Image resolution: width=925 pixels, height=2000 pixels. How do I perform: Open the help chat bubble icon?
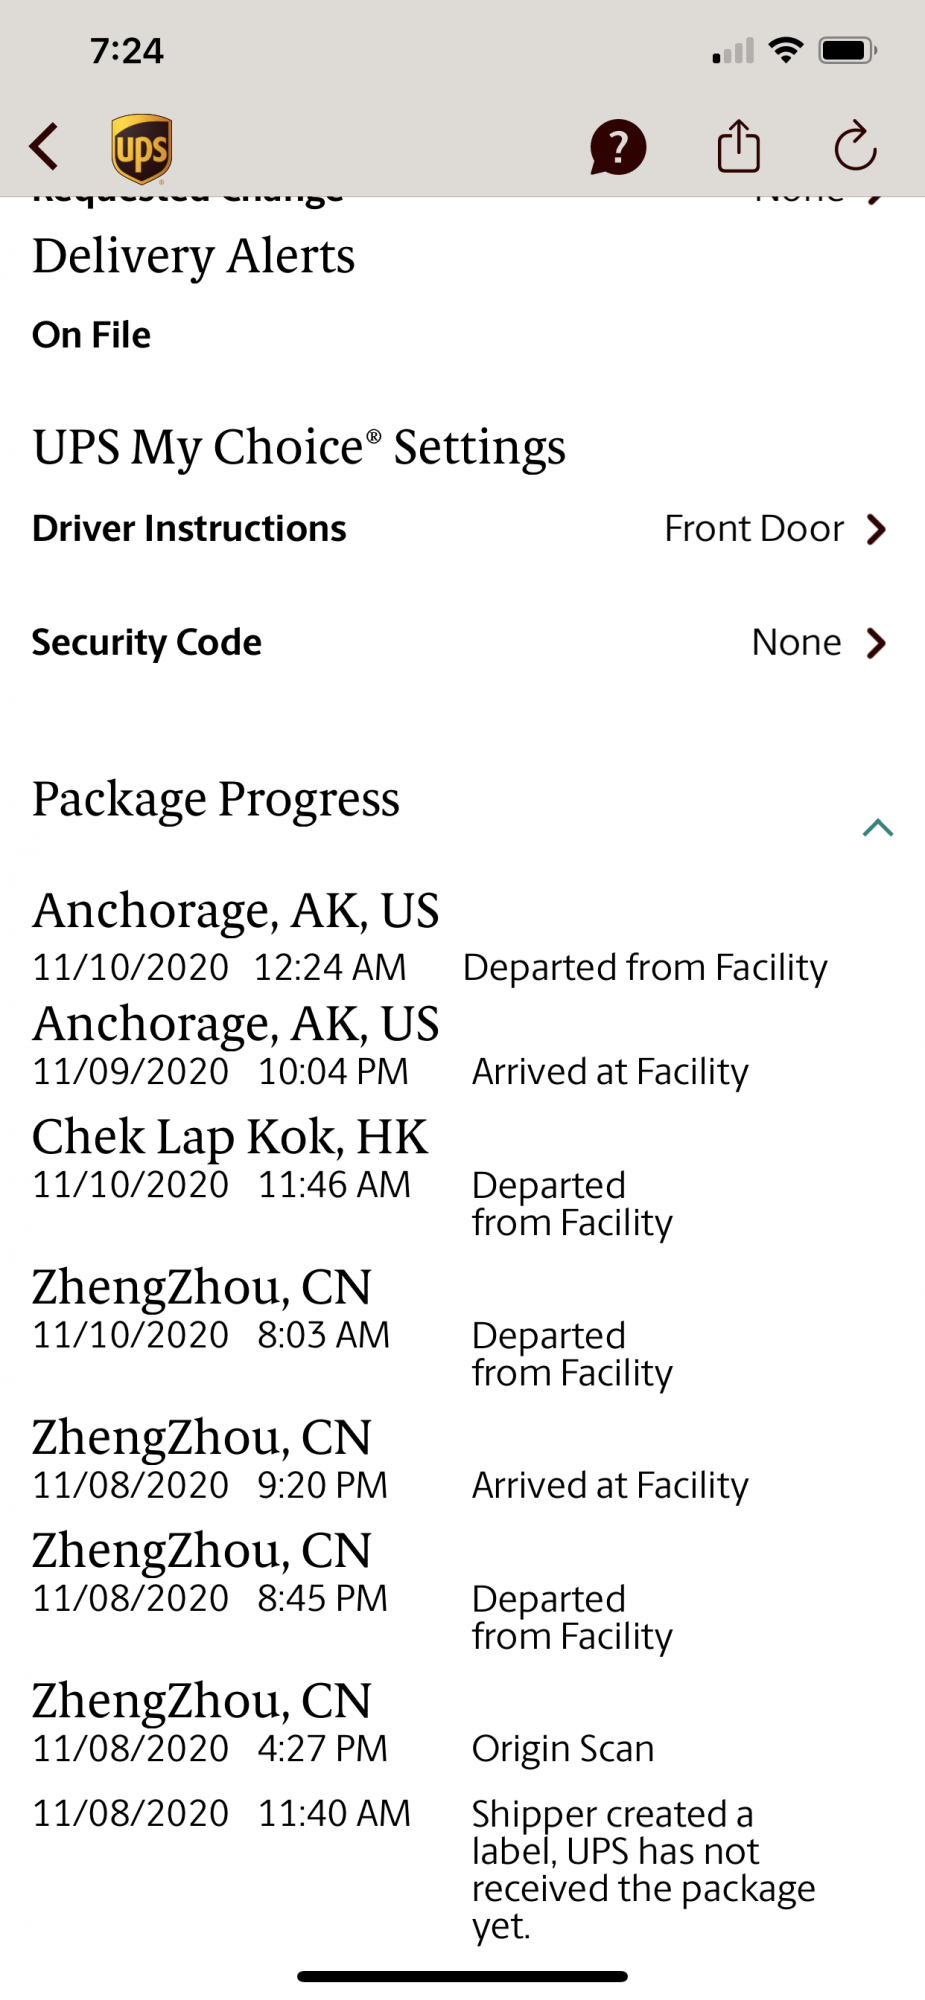click(618, 148)
